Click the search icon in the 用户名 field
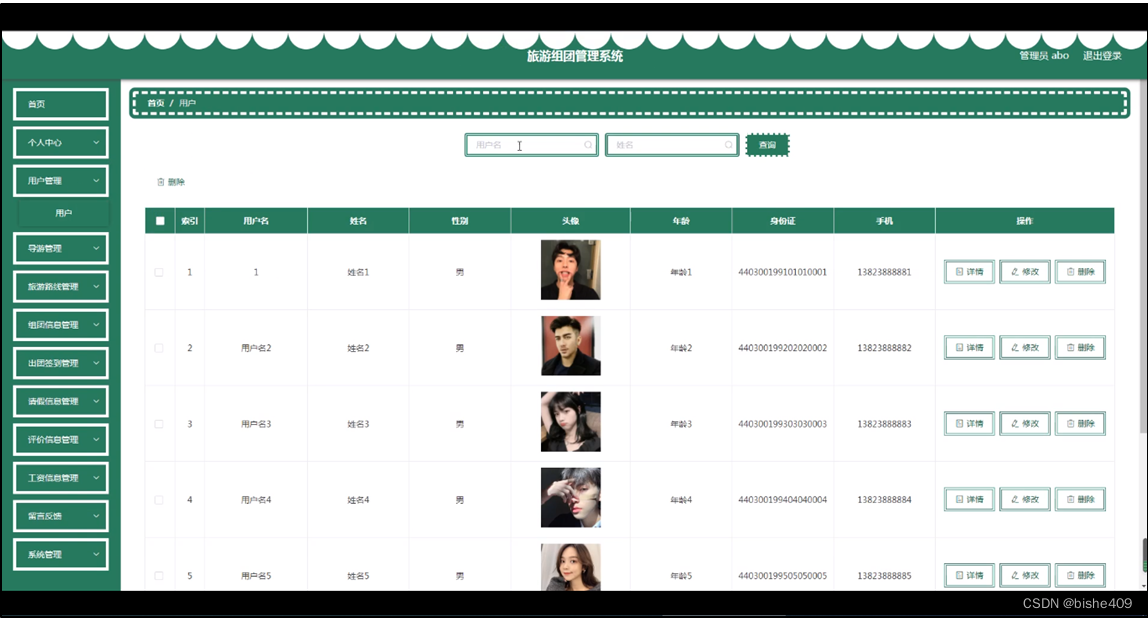 (588, 145)
